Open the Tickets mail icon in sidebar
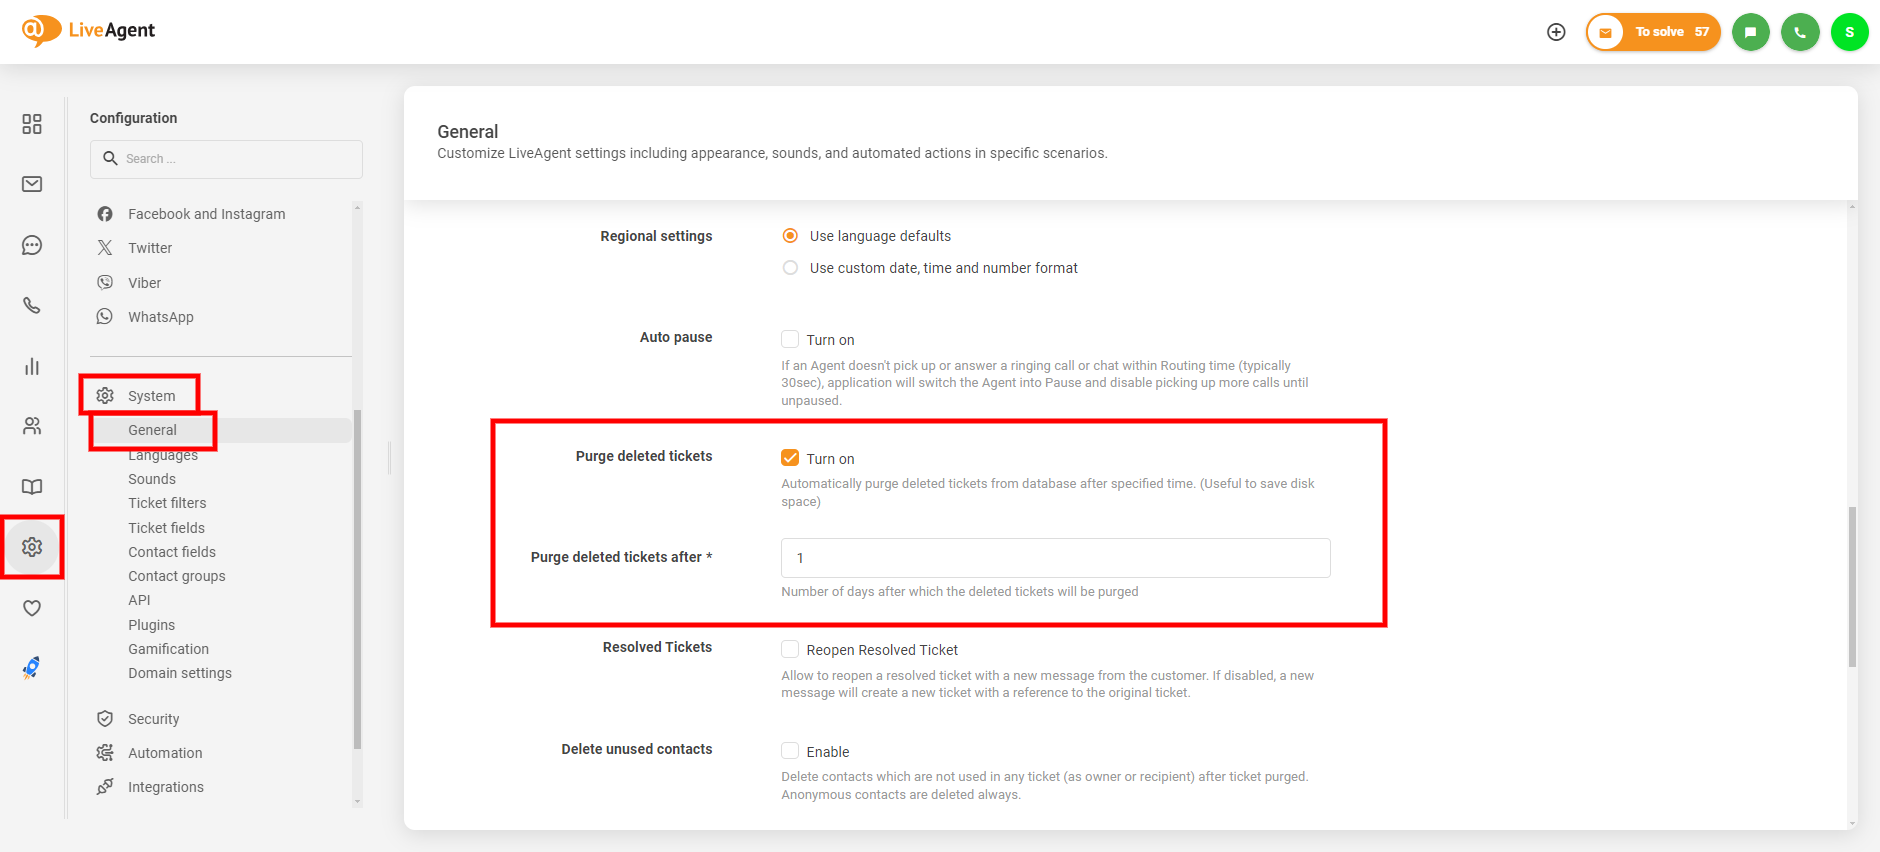 pos(32,184)
